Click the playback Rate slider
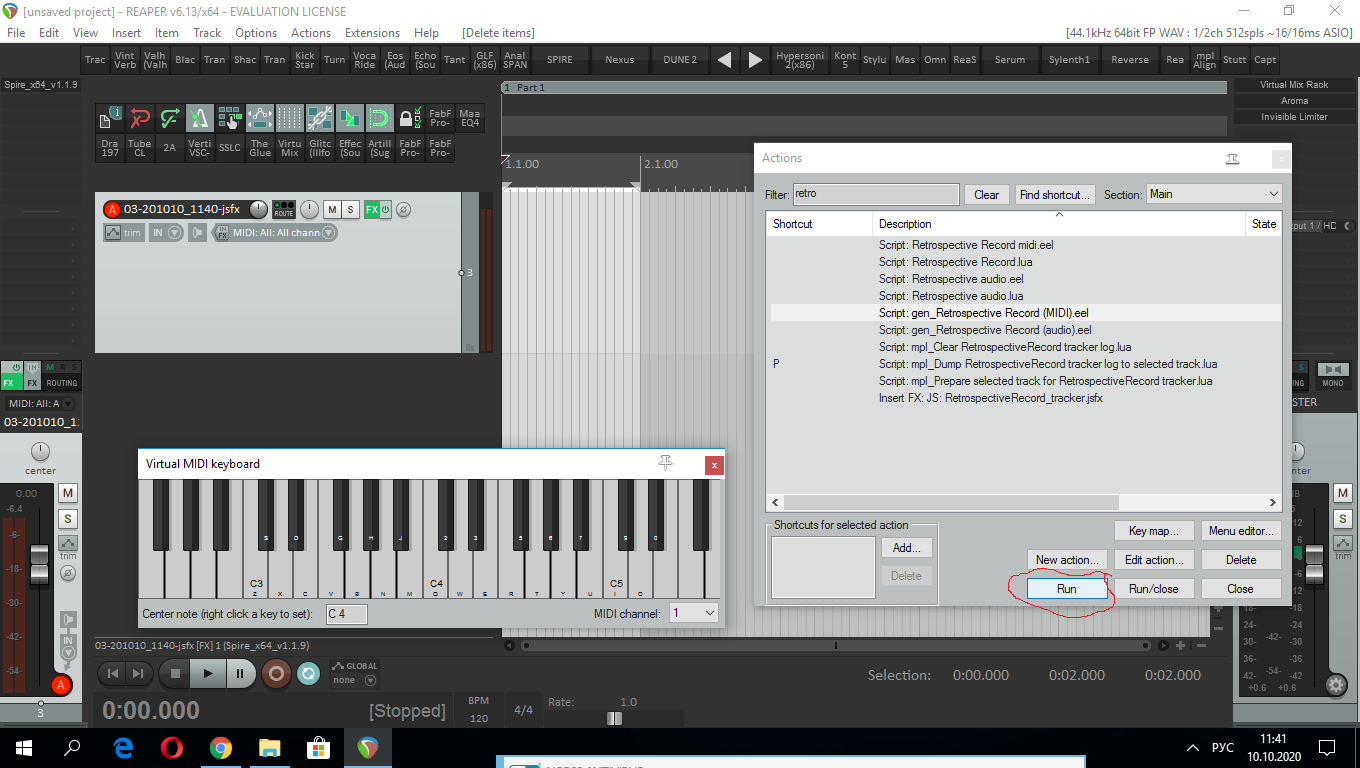1360x768 pixels. (x=614, y=718)
